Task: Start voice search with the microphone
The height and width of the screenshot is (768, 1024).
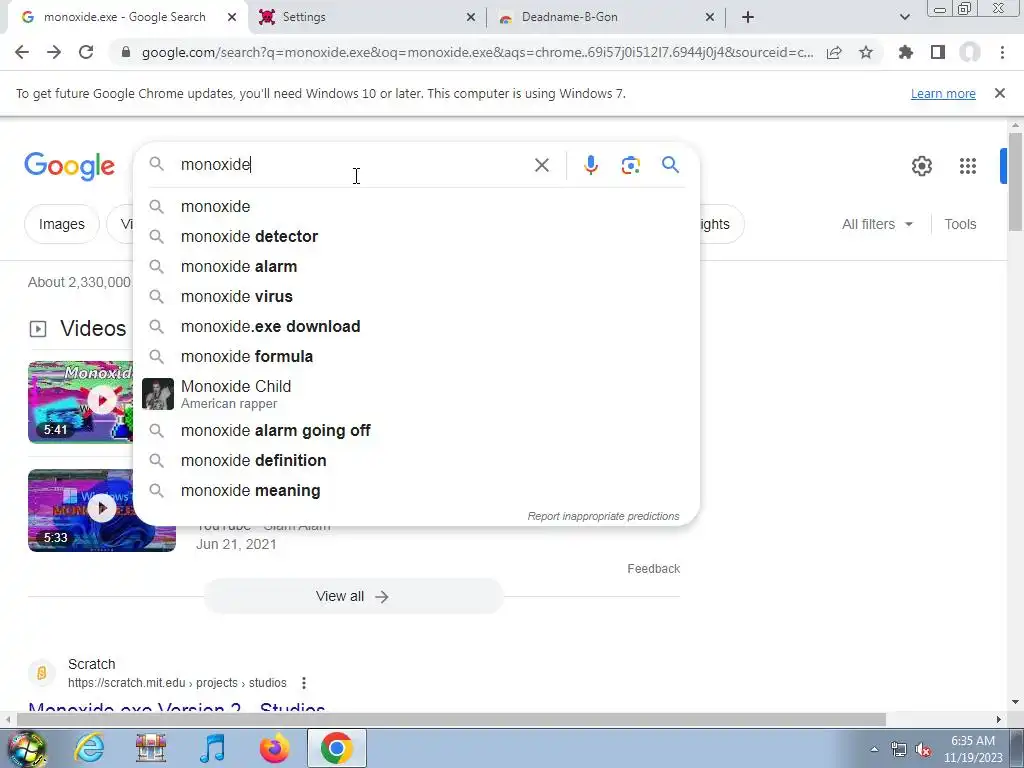Action: point(590,165)
